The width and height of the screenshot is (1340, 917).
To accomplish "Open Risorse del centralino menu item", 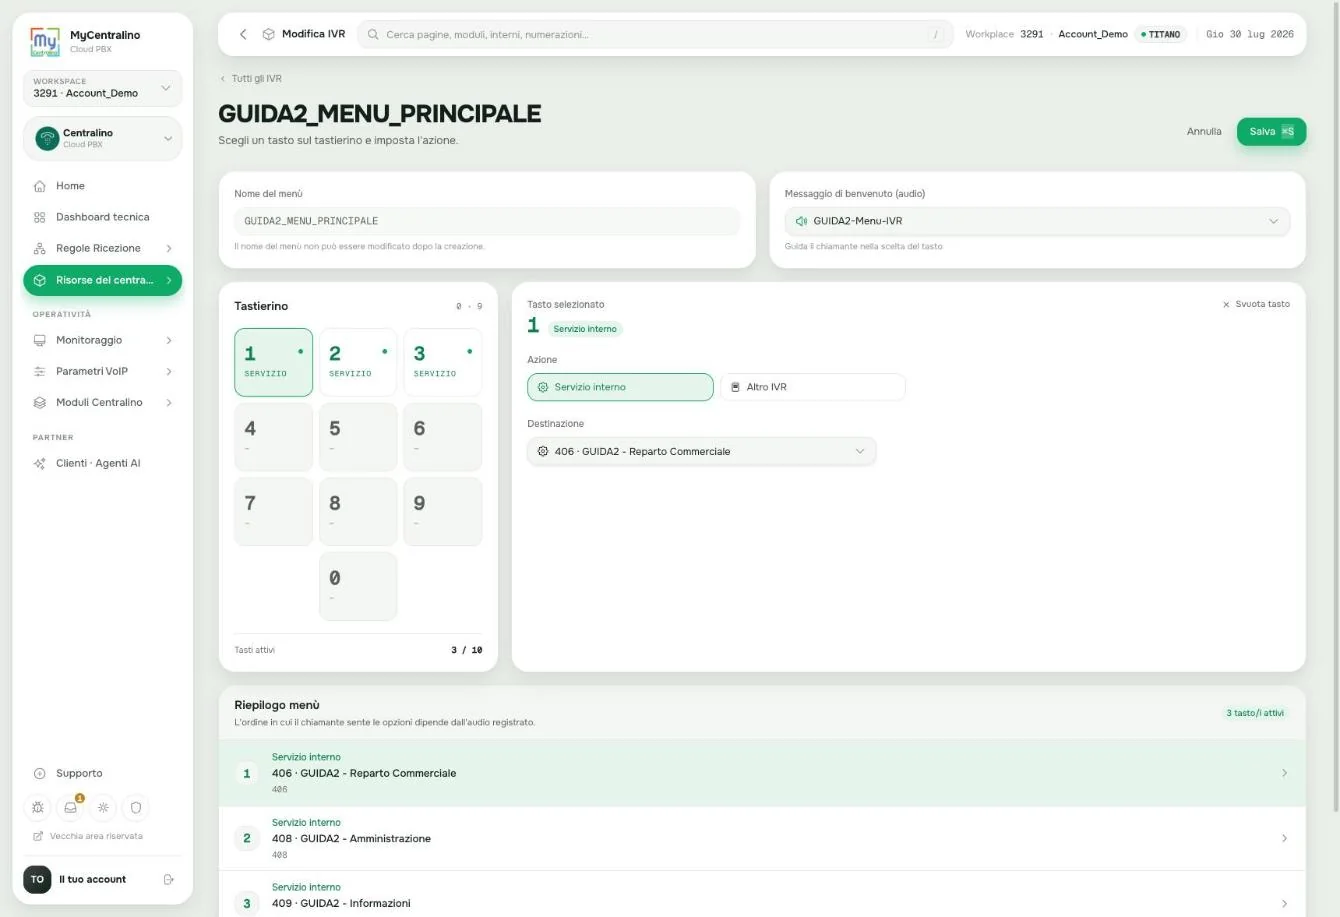I will 102,280.
